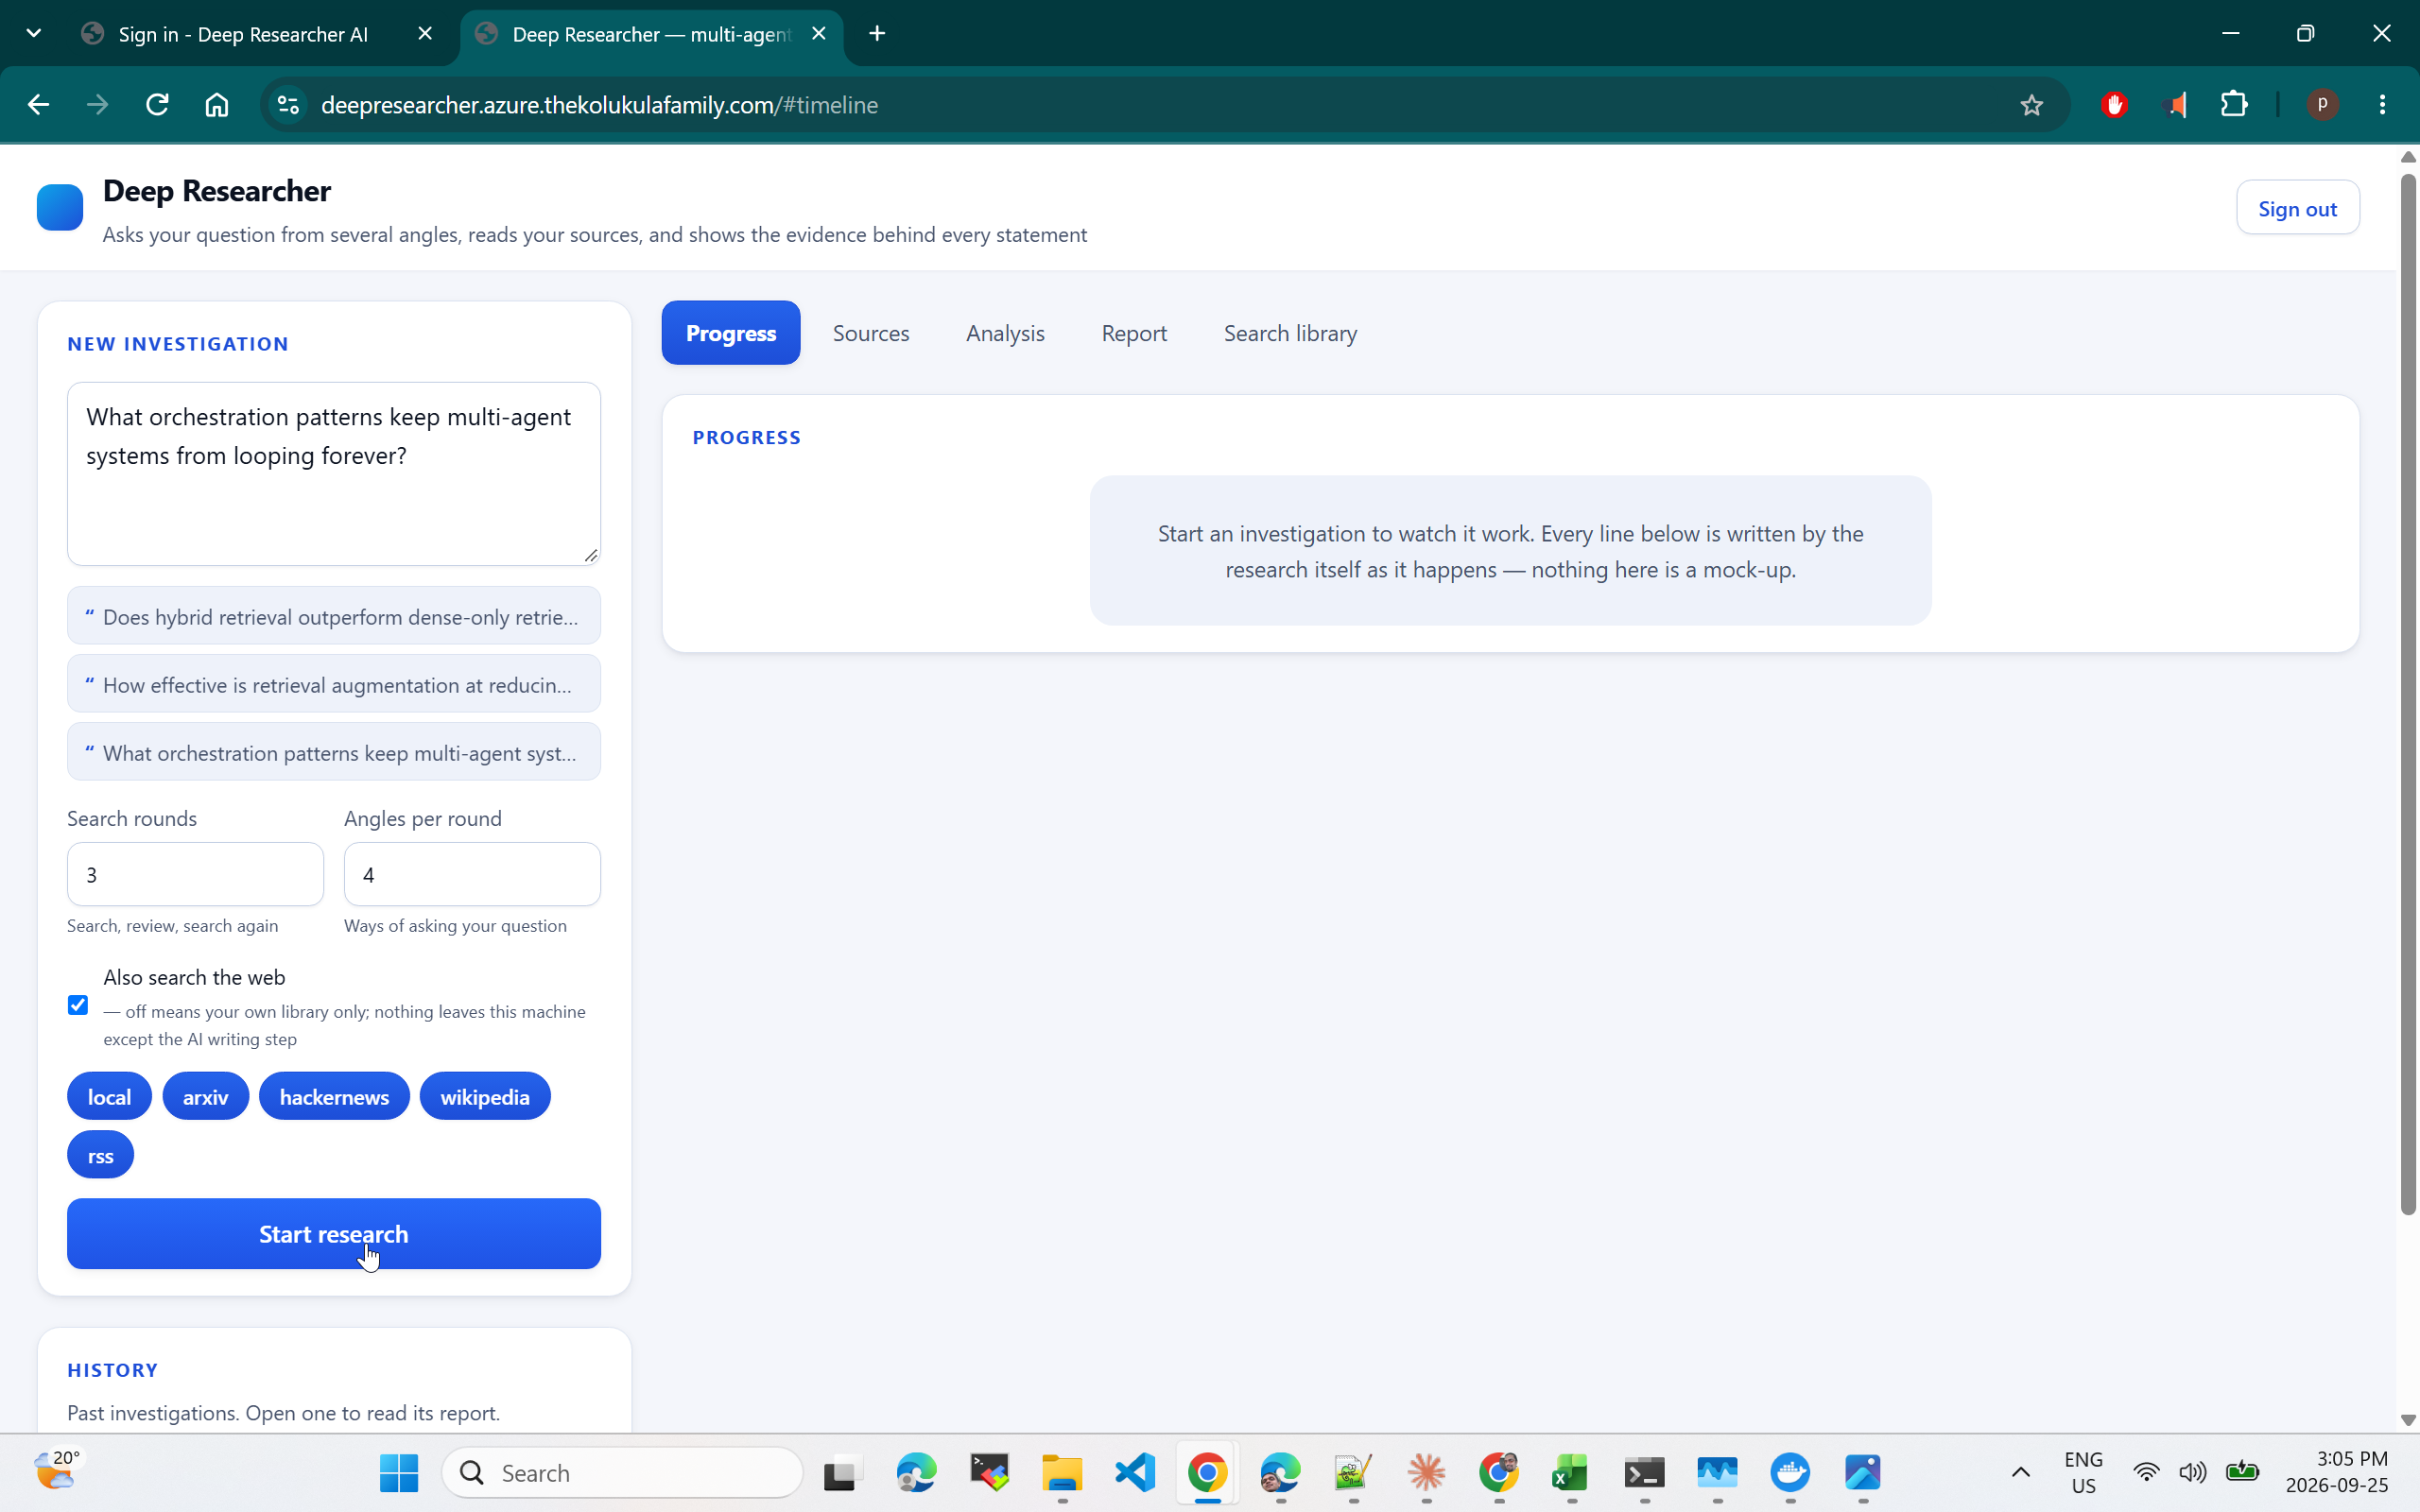Viewport: 2420px width, 1512px height.
Task: Switch to the Sources tab
Action: [871, 333]
